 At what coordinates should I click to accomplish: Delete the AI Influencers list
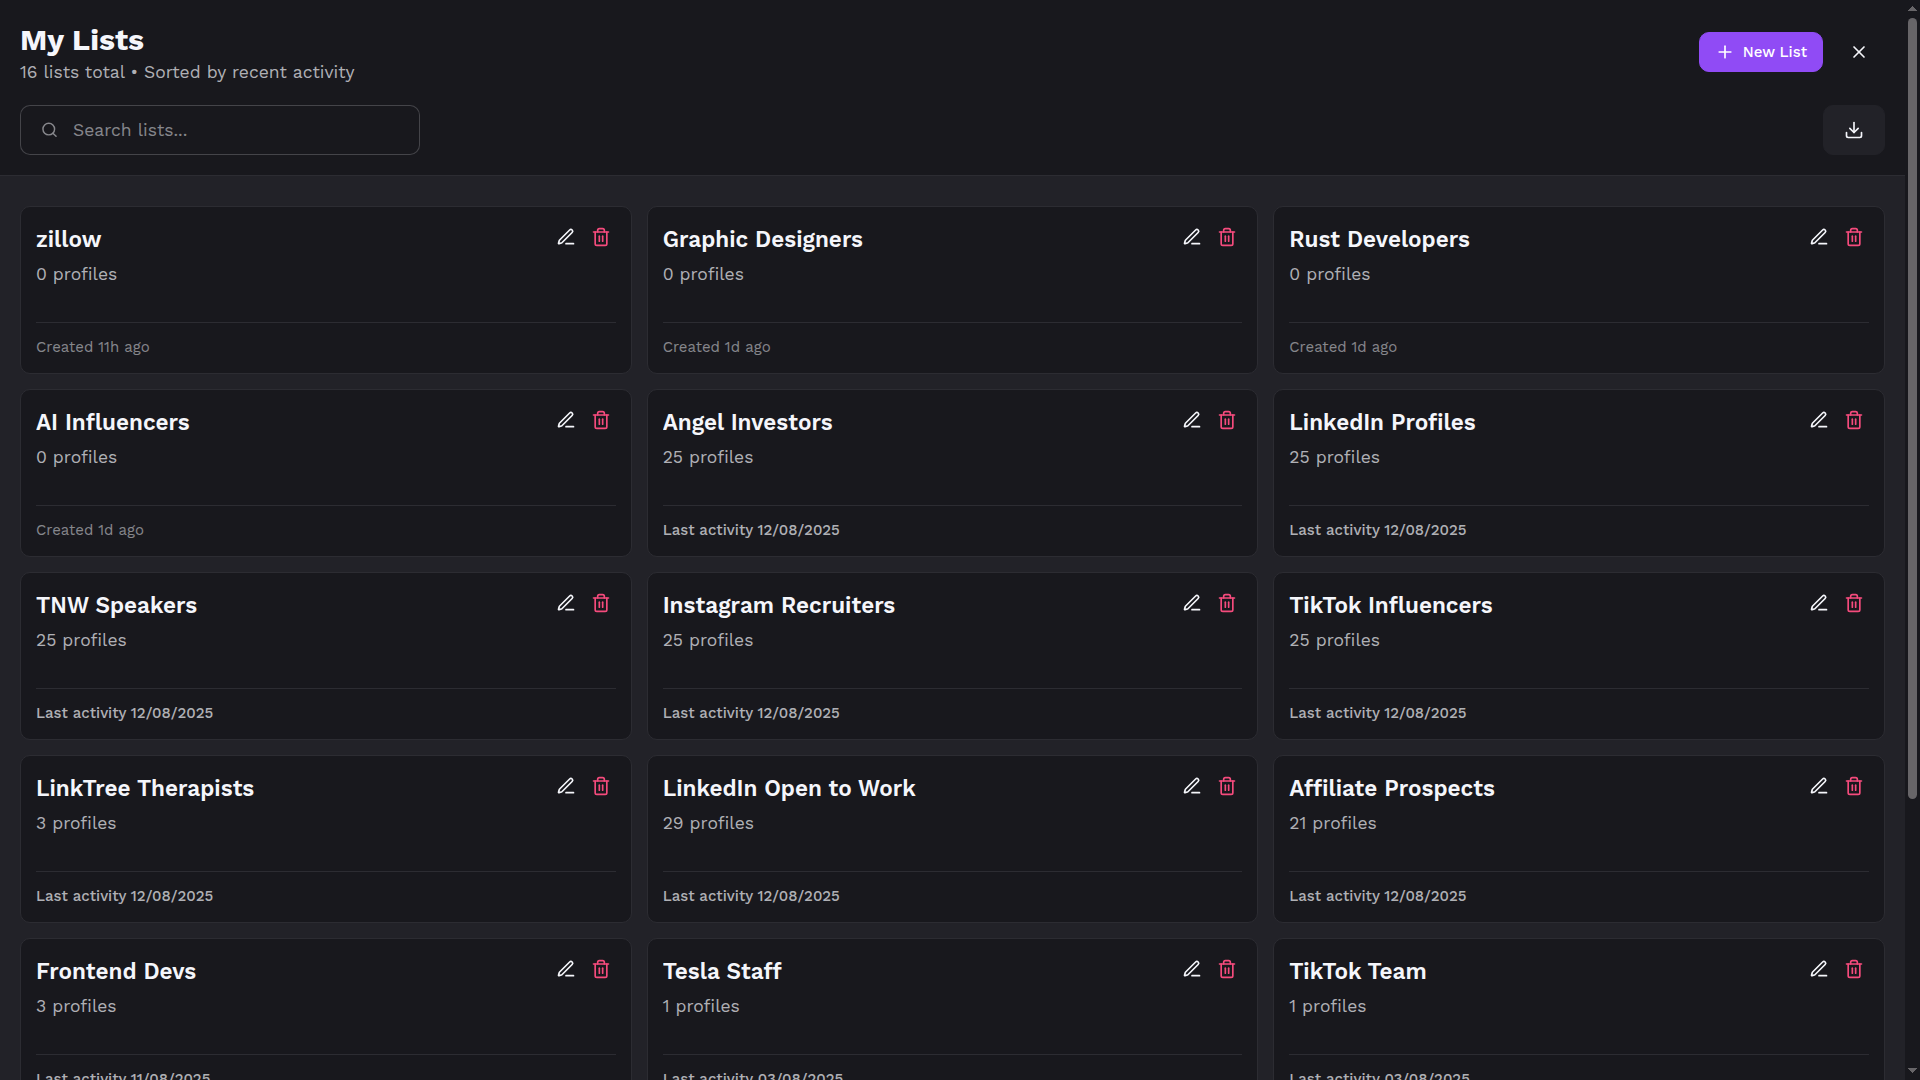tap(601, 420)
